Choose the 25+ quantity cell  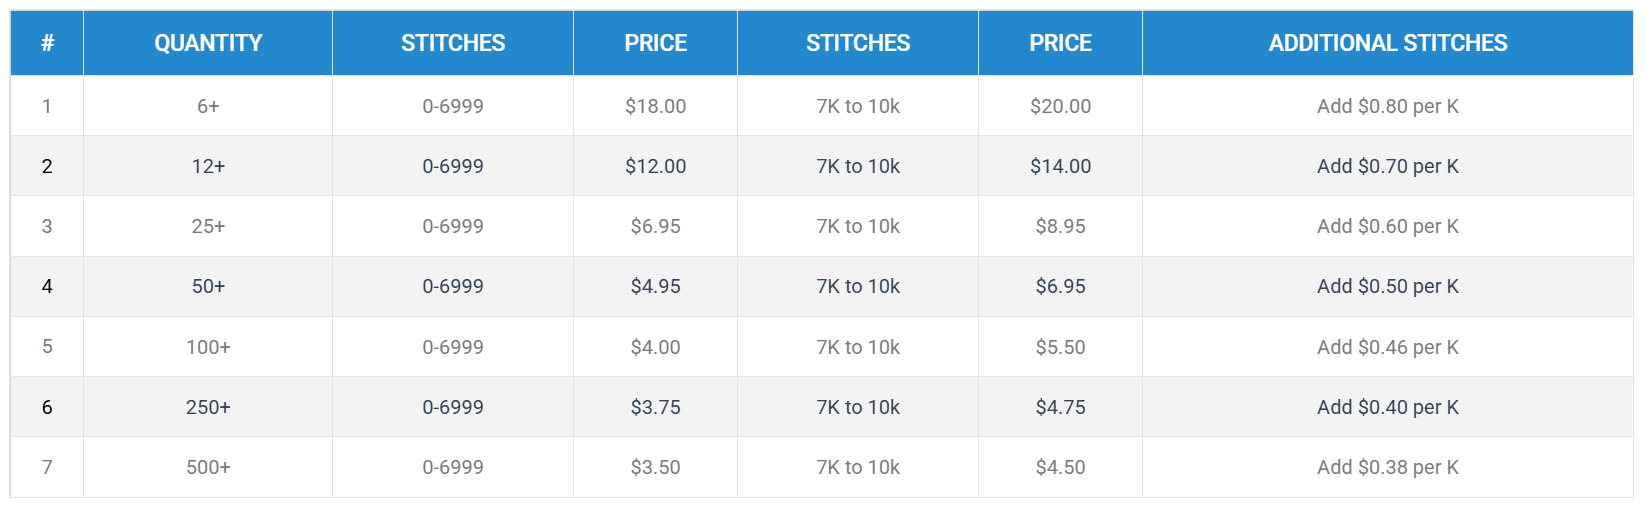(x=208, y=226)
